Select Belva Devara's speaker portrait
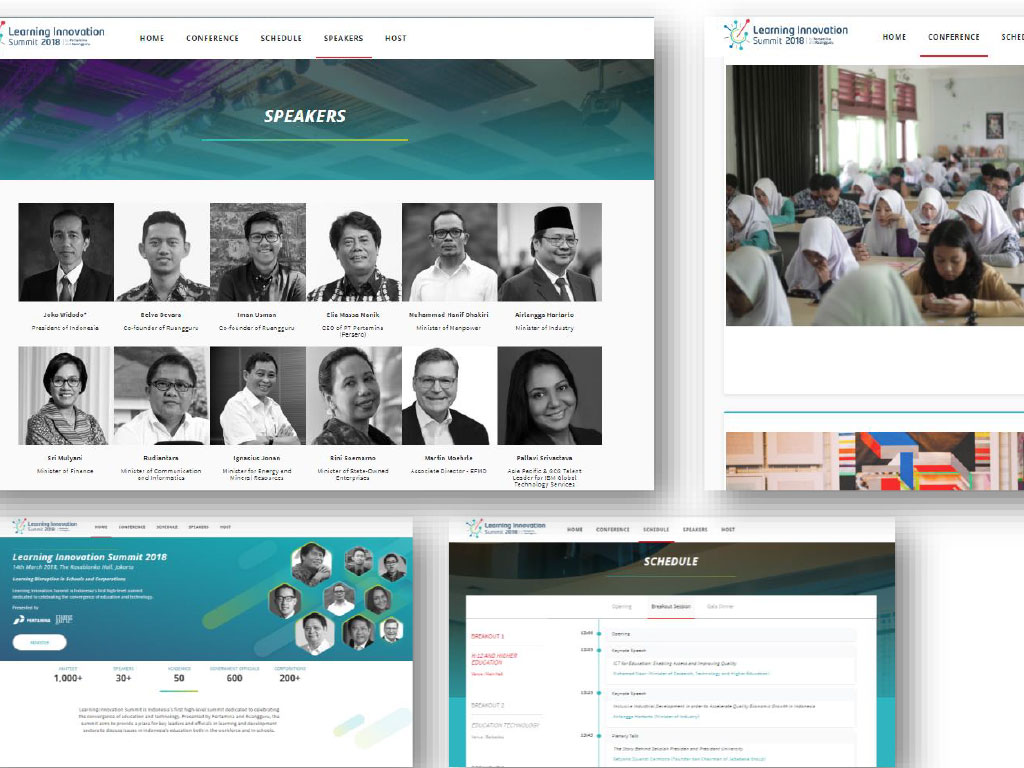This screenshot has height=768, width=1024. (x=162, y=252)
